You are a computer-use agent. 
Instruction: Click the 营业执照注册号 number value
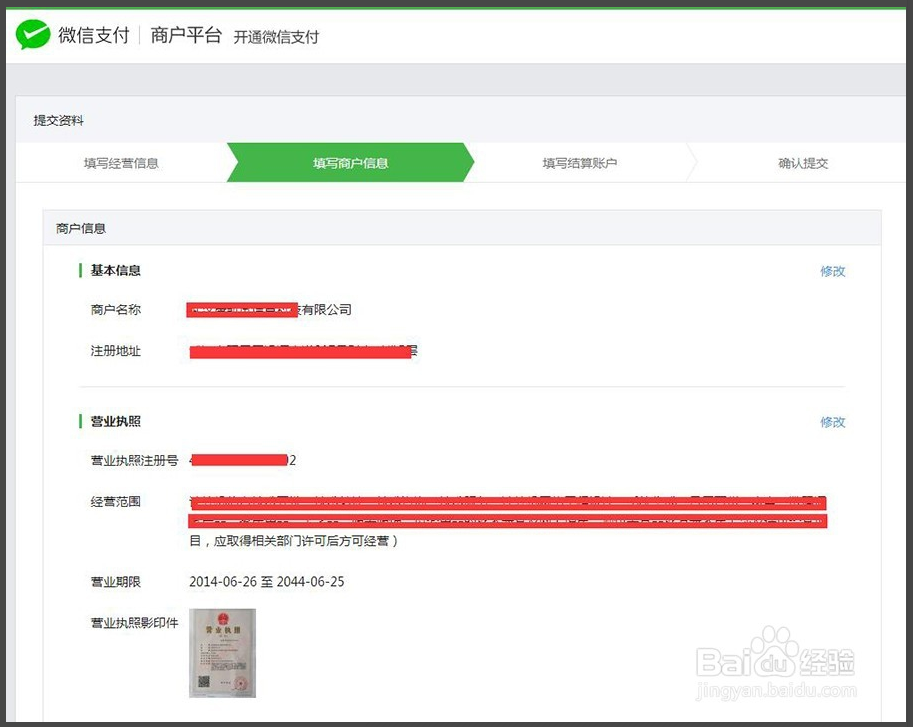[x=242, y=461]
